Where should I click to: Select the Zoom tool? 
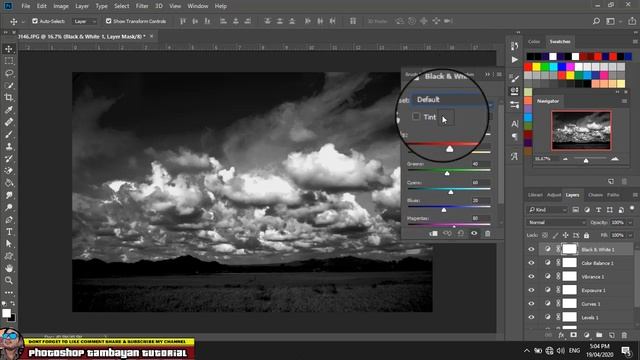[x=9, y=280]
